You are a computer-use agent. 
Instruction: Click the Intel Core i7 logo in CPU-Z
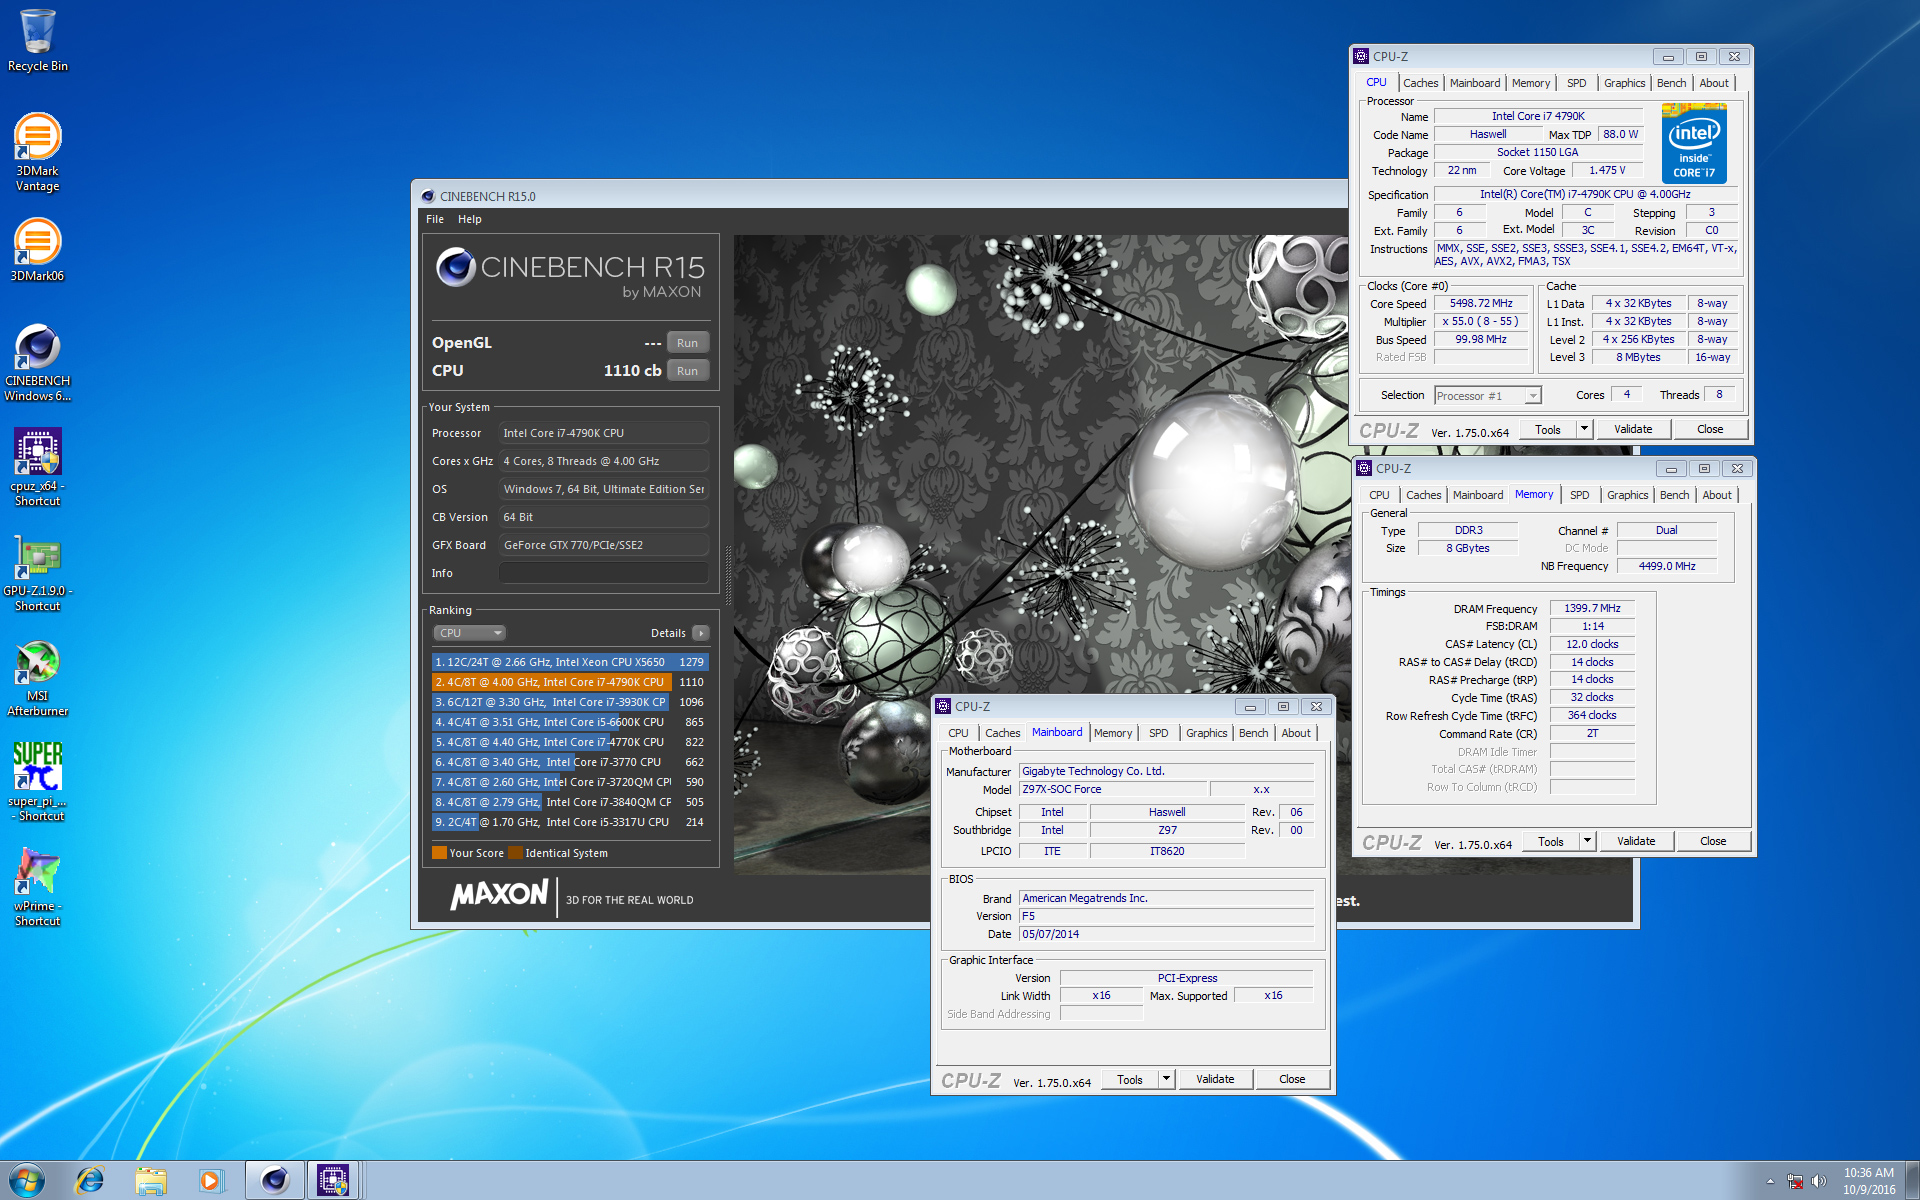(x=1694, y=144)
